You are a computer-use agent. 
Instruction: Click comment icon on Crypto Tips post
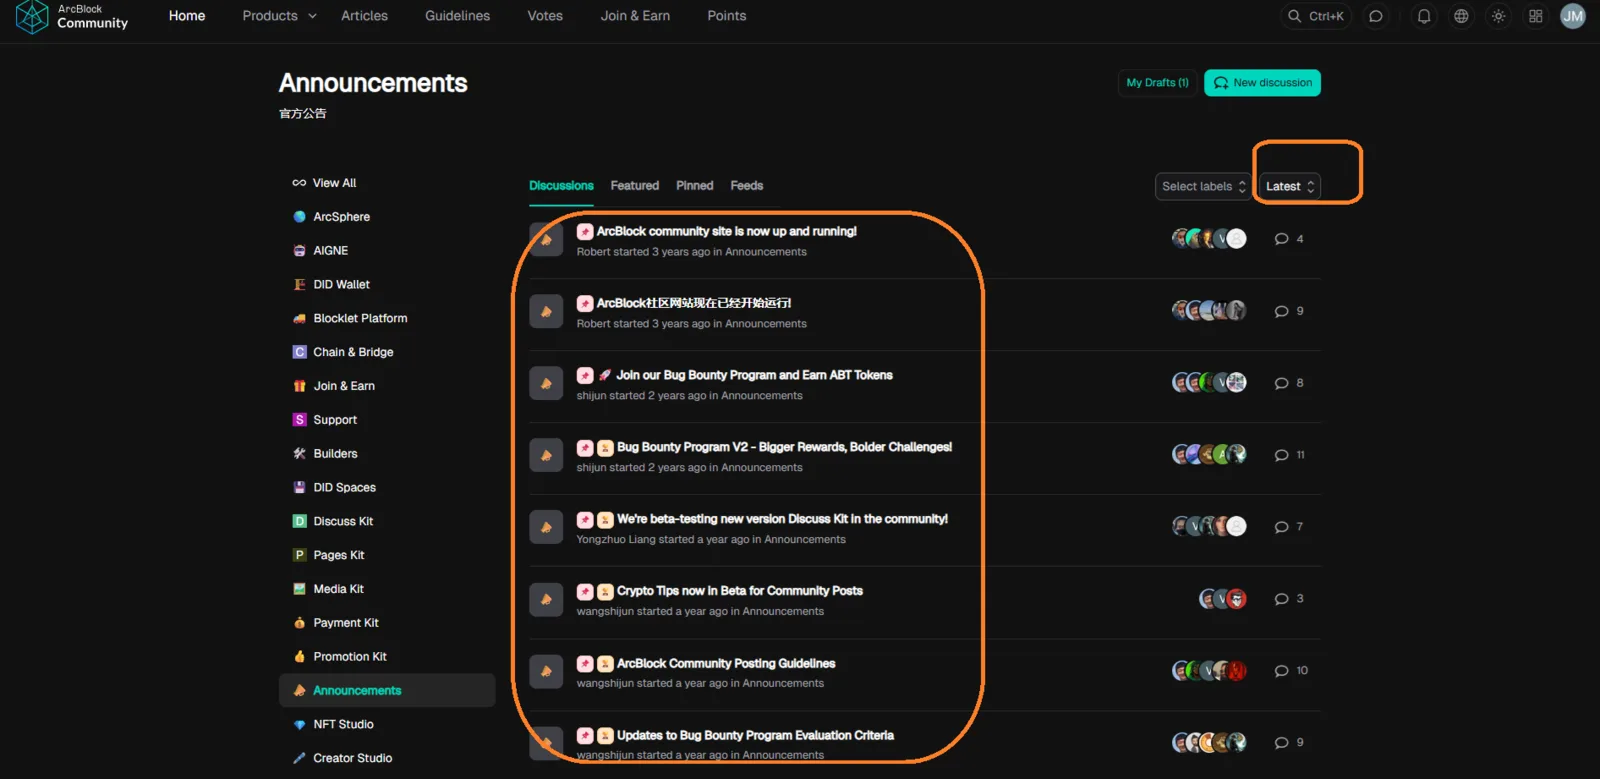pyautogui.click(x=1281, y=599)
